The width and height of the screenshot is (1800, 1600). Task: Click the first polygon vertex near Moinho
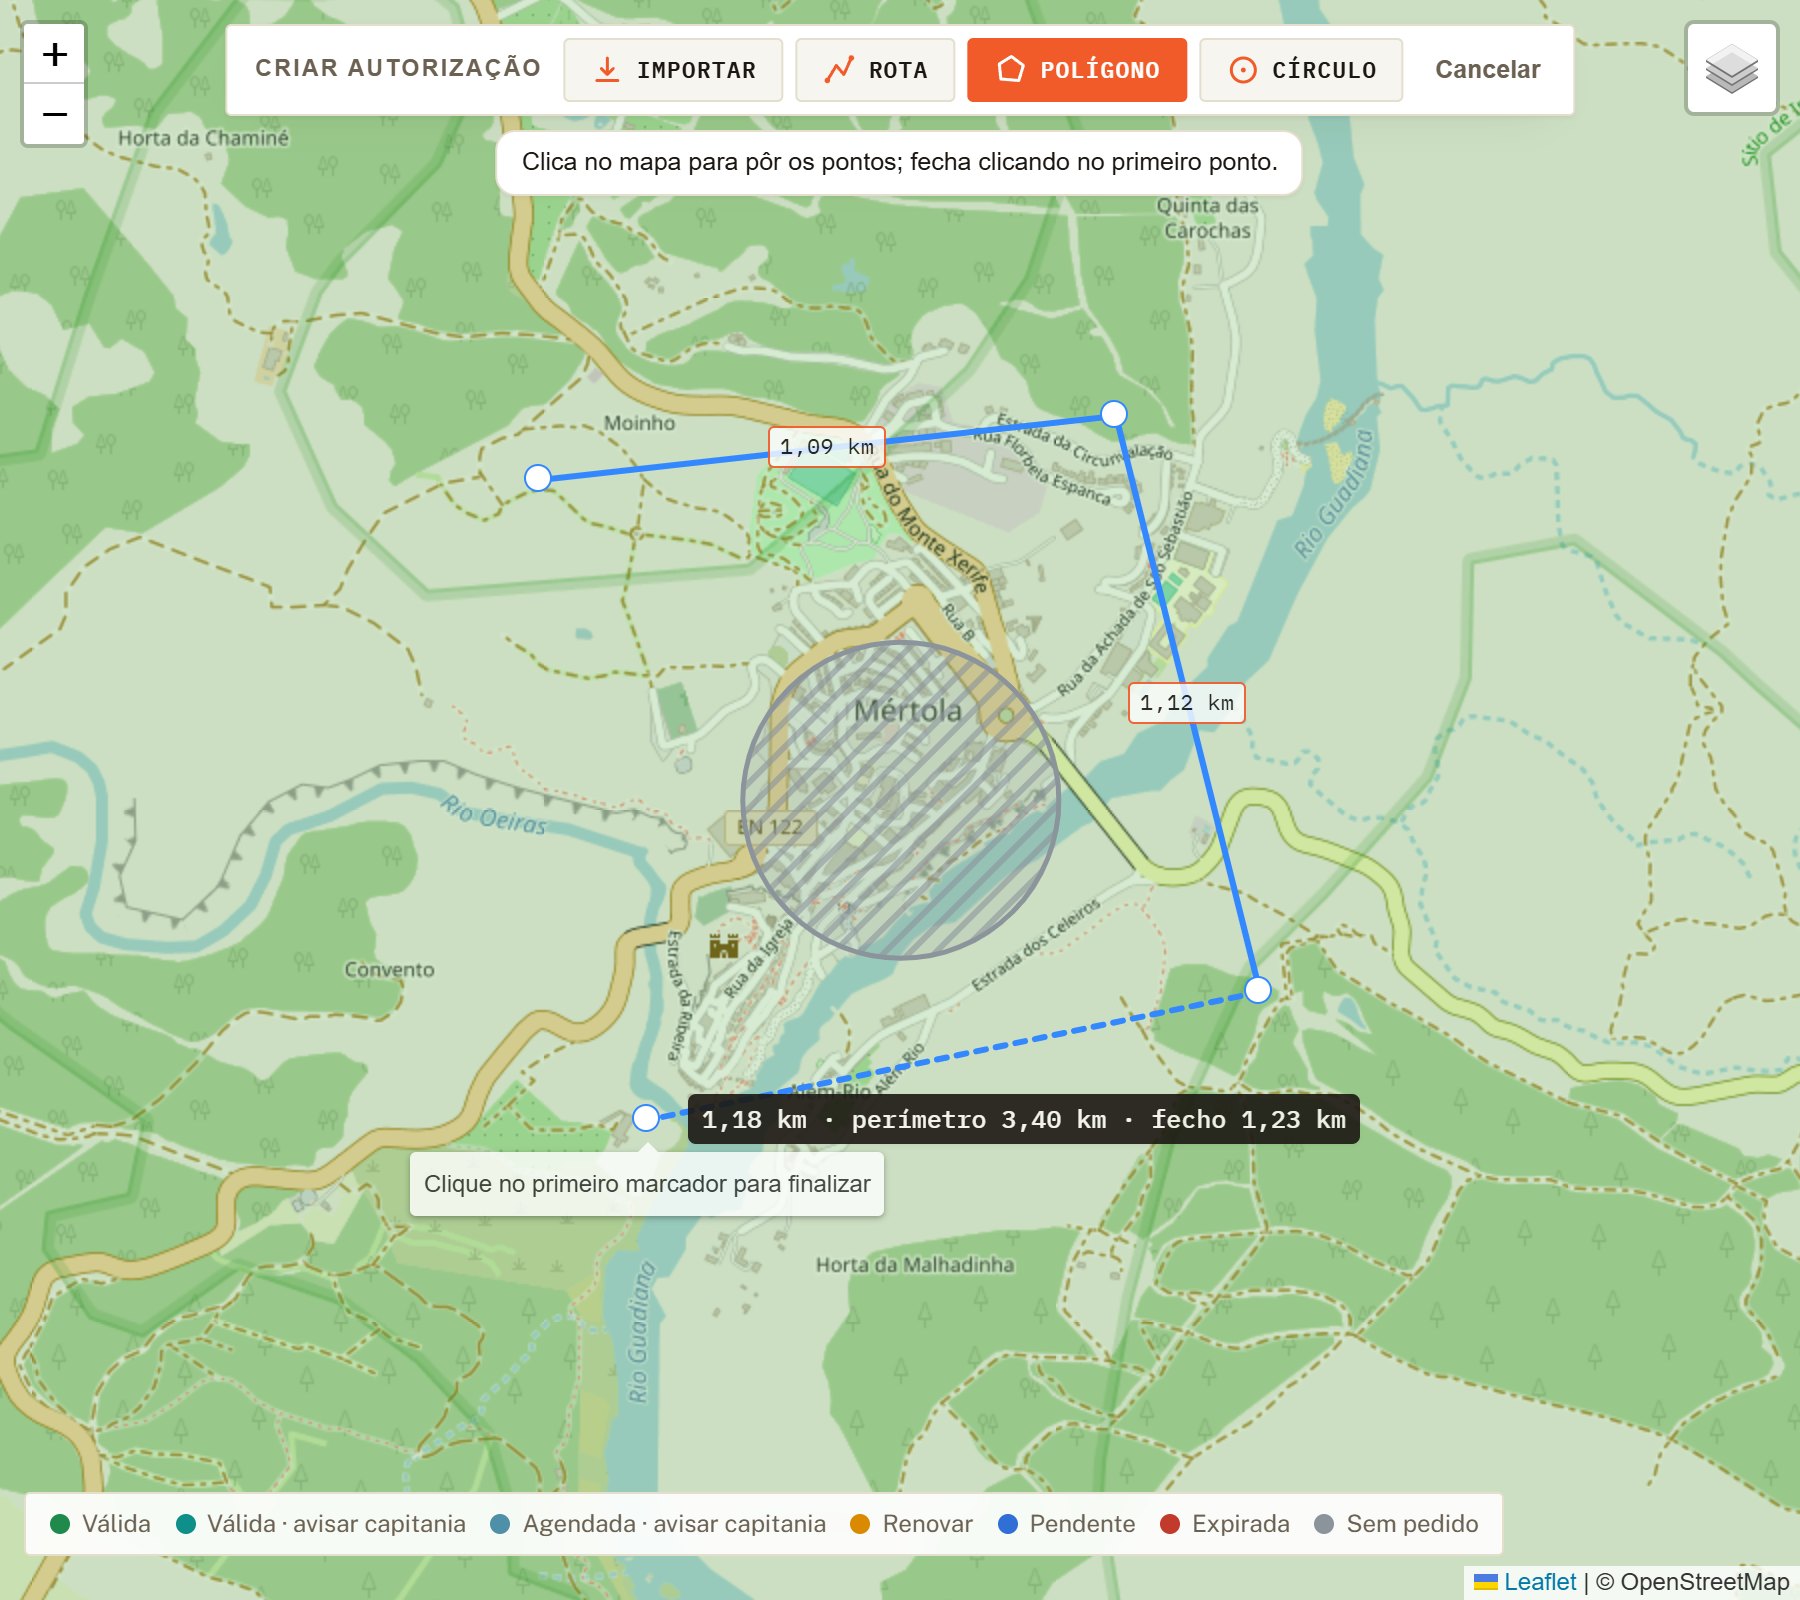[x=538, y=478]
